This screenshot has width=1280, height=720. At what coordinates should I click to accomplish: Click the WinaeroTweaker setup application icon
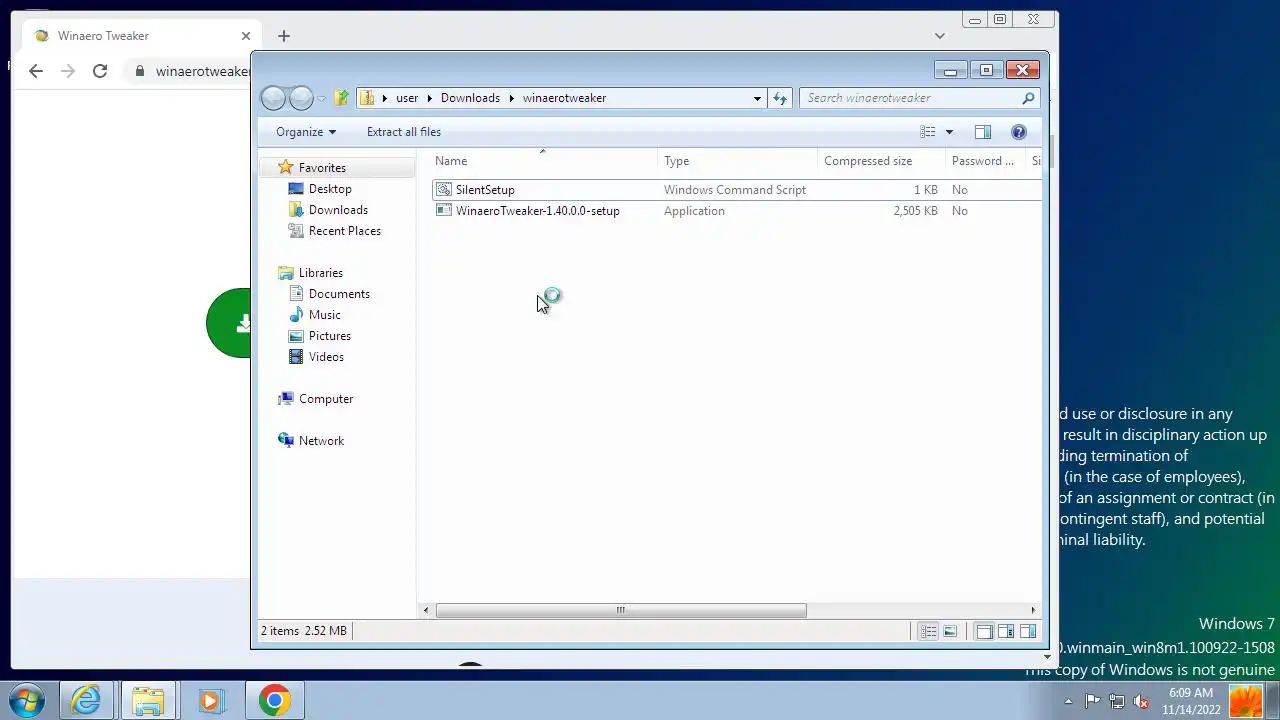[x=444, y=211]
